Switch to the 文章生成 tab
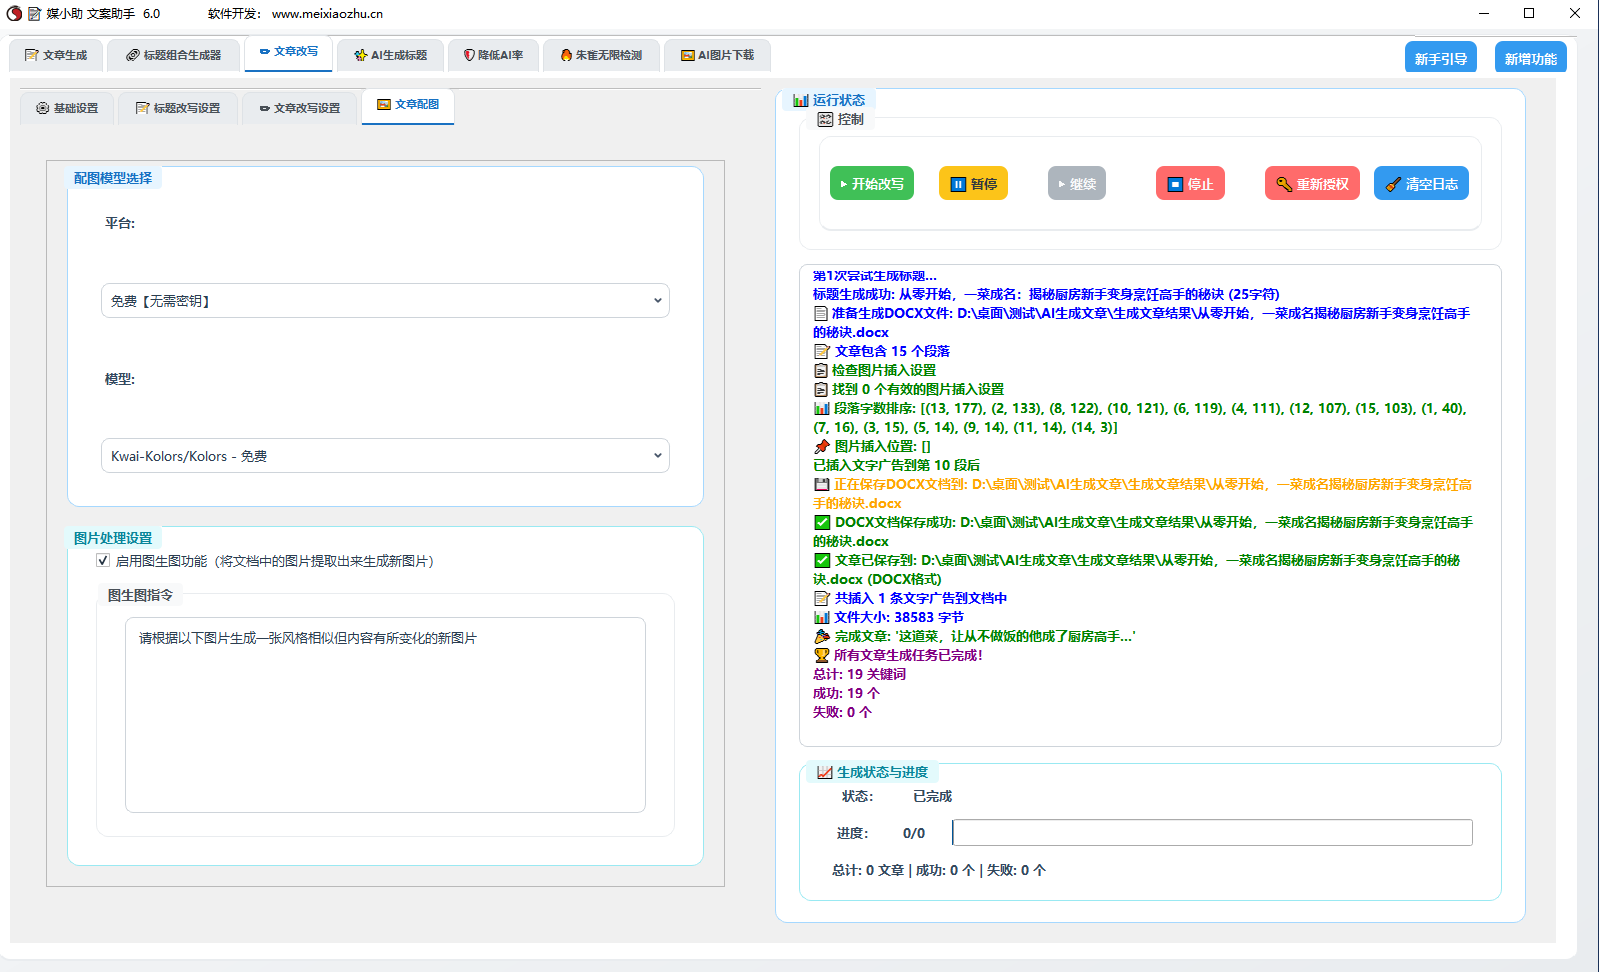The width and height of the screenshot is (1599, 972). pos(56,55)
